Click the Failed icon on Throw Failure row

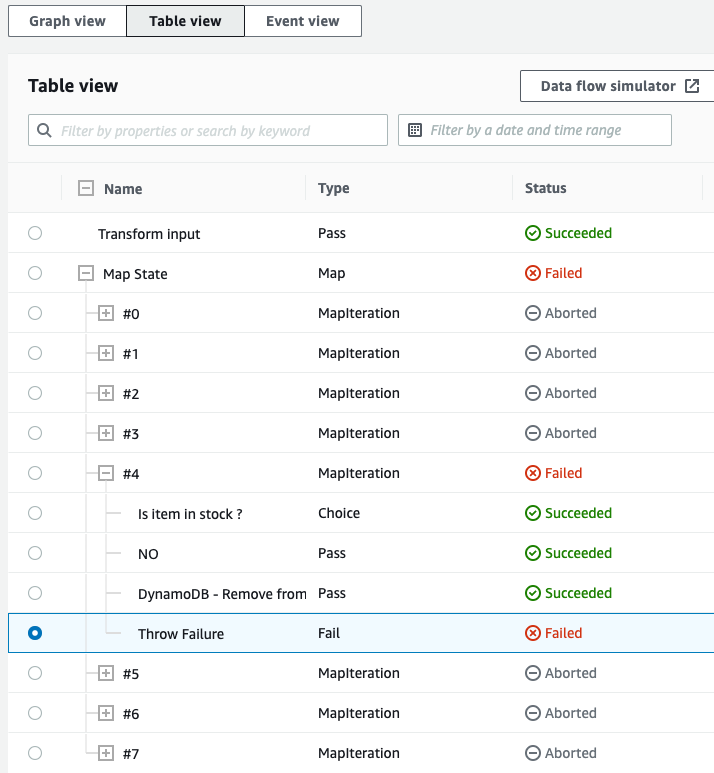(x=533, y=633)
